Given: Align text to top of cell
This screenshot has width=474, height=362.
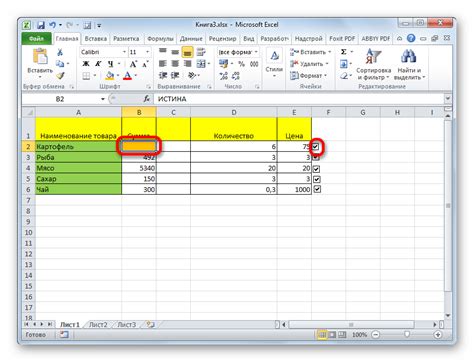Looking at the screenshot, I should coord(163,51).
